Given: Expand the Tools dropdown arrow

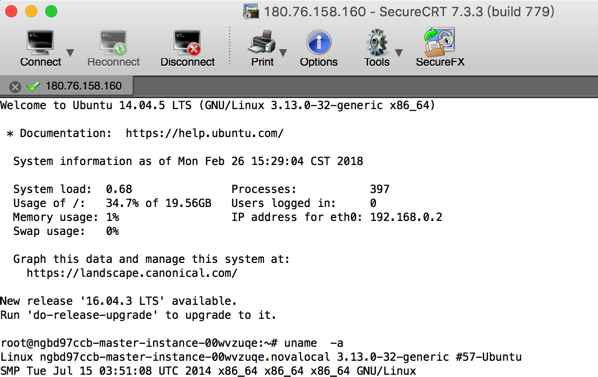Looking at the screenshot, I should click(x=399, y=52).
